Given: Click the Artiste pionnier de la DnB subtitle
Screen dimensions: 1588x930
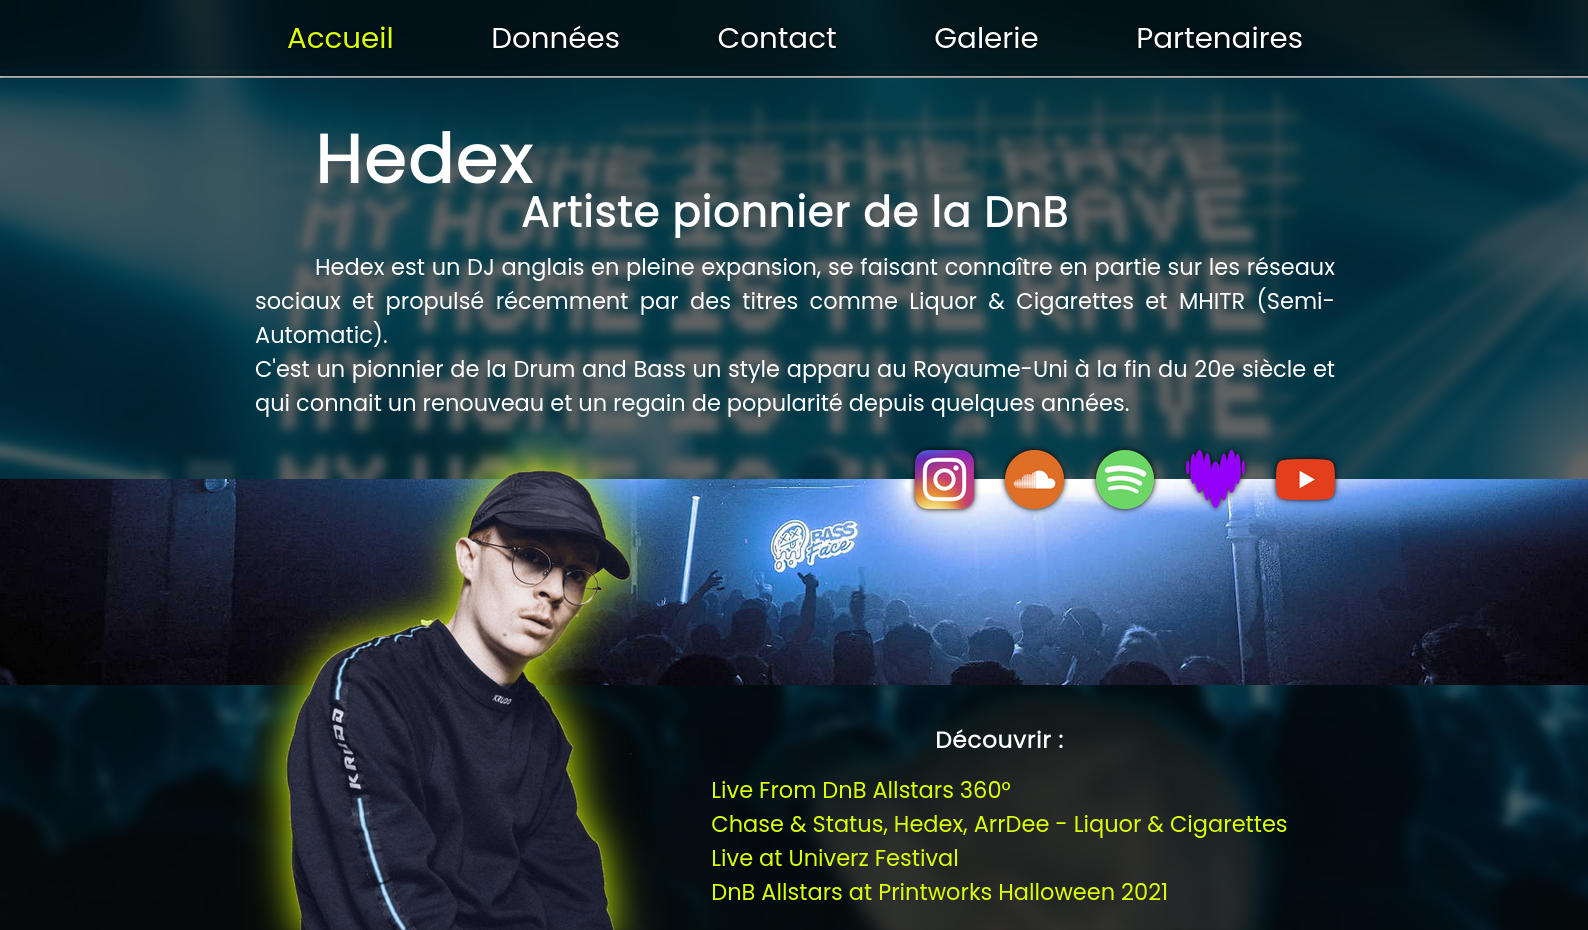Looking at the screenshot, I should coord(795,212).
